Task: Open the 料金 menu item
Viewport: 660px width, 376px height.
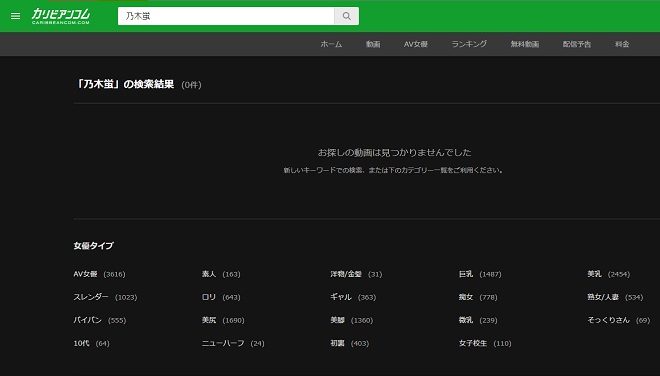Action: [x=622, y=44]
